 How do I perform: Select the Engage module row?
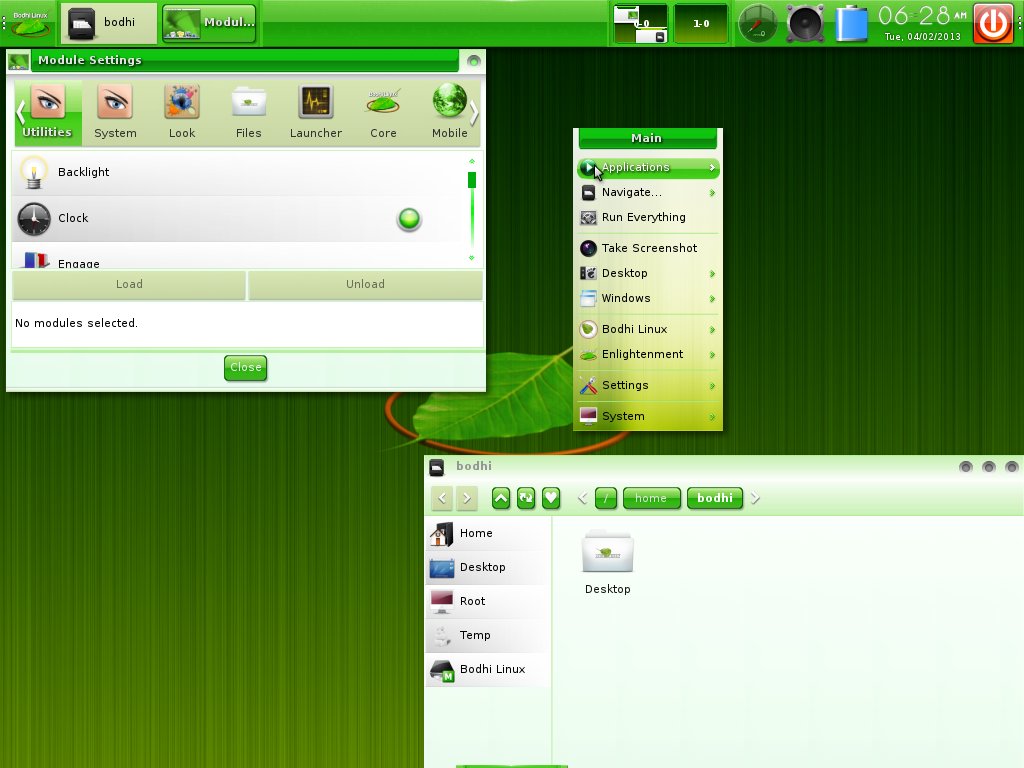coord(236,257)
